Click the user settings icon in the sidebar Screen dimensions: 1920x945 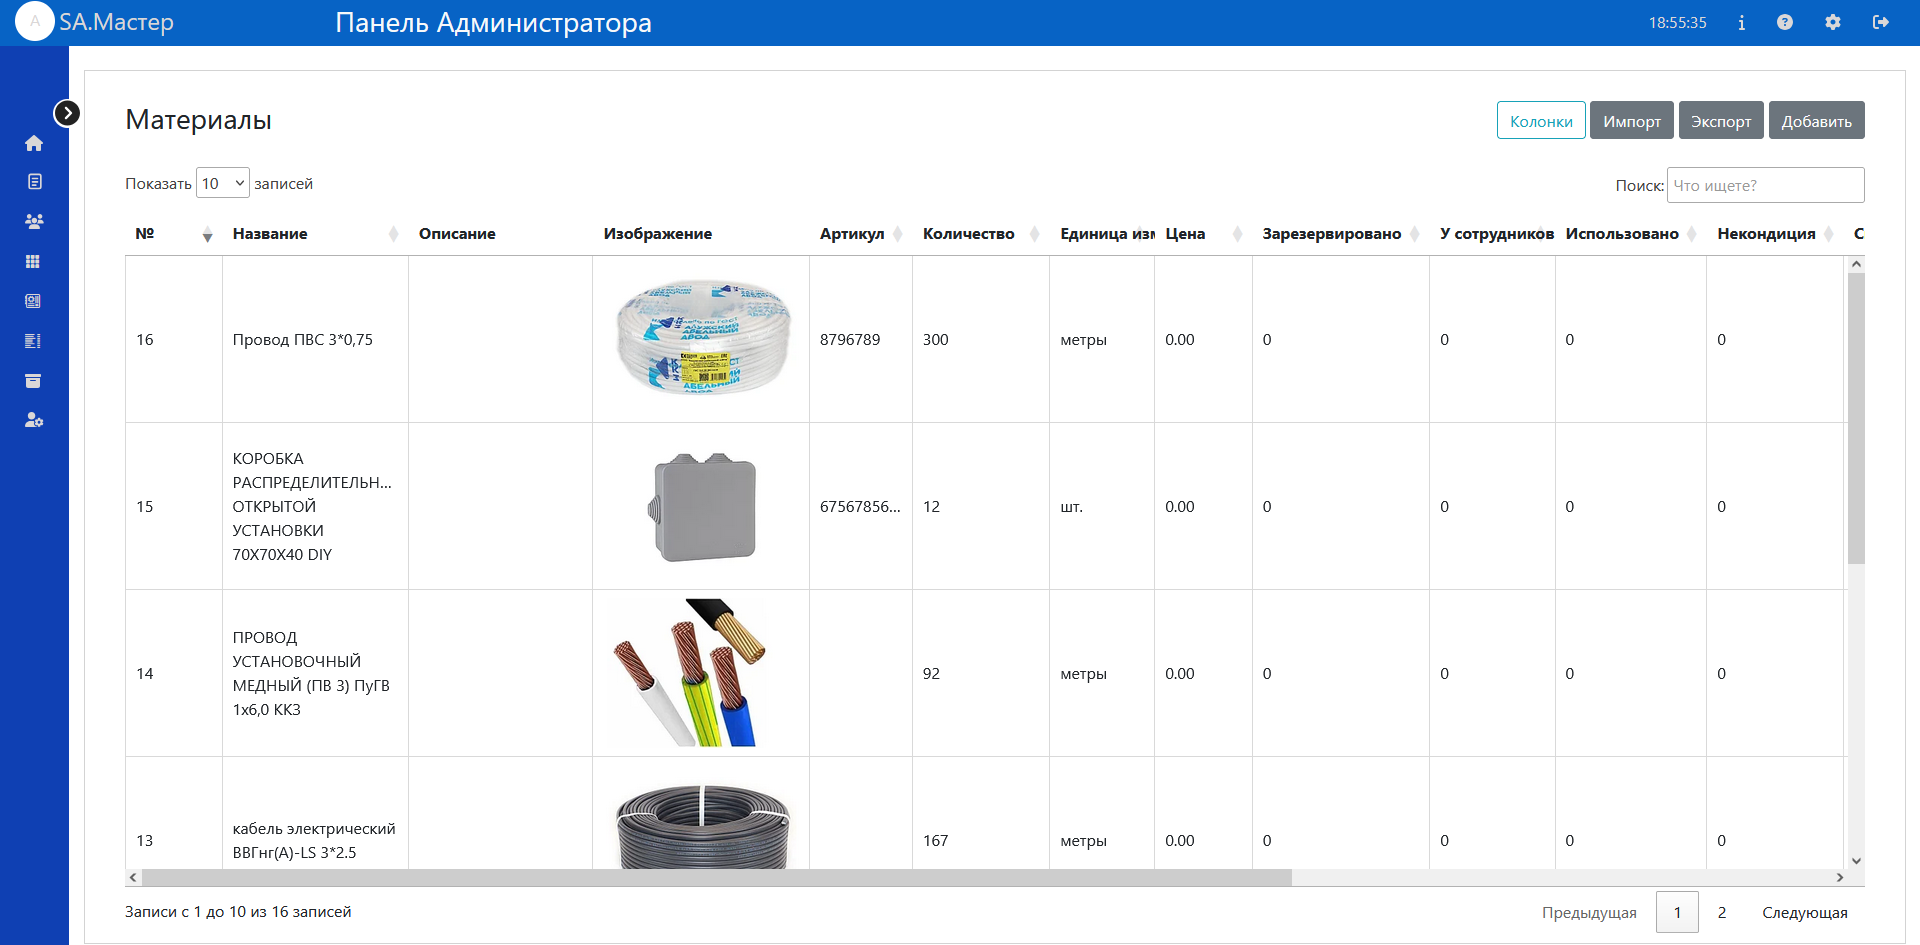(x=34, y=420)
